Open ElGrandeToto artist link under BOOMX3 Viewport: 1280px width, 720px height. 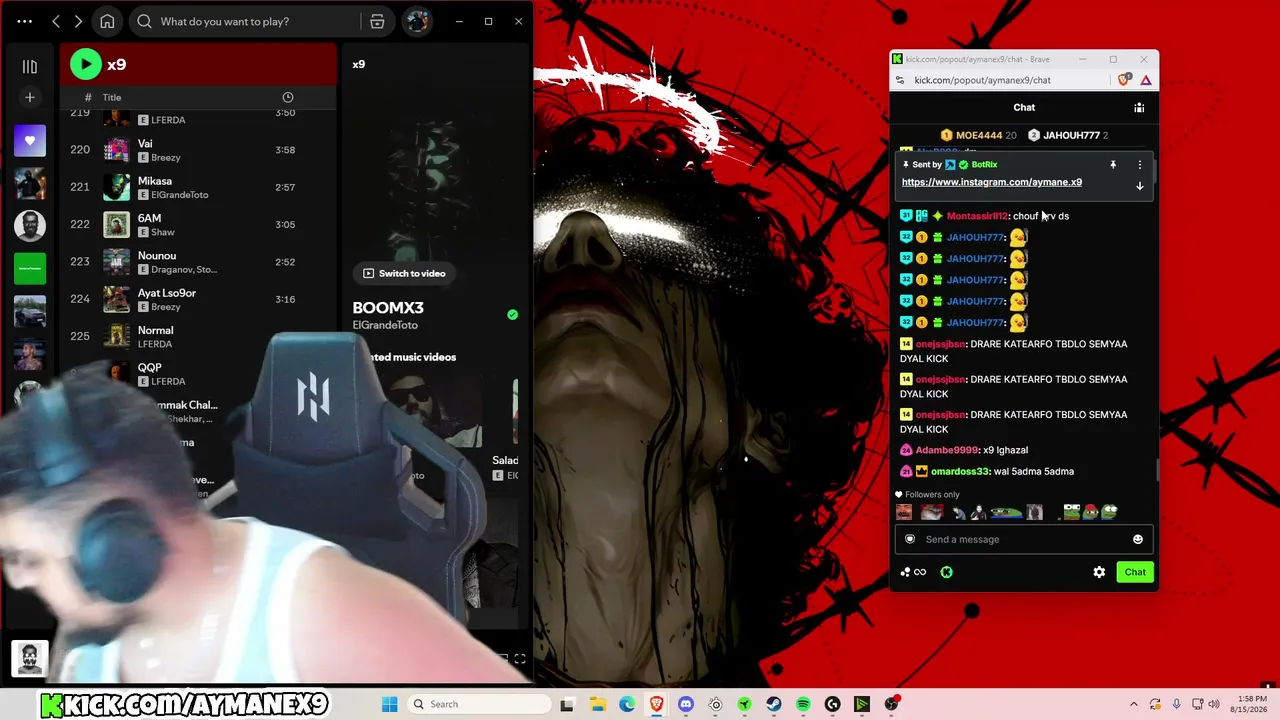coord(385,325)
